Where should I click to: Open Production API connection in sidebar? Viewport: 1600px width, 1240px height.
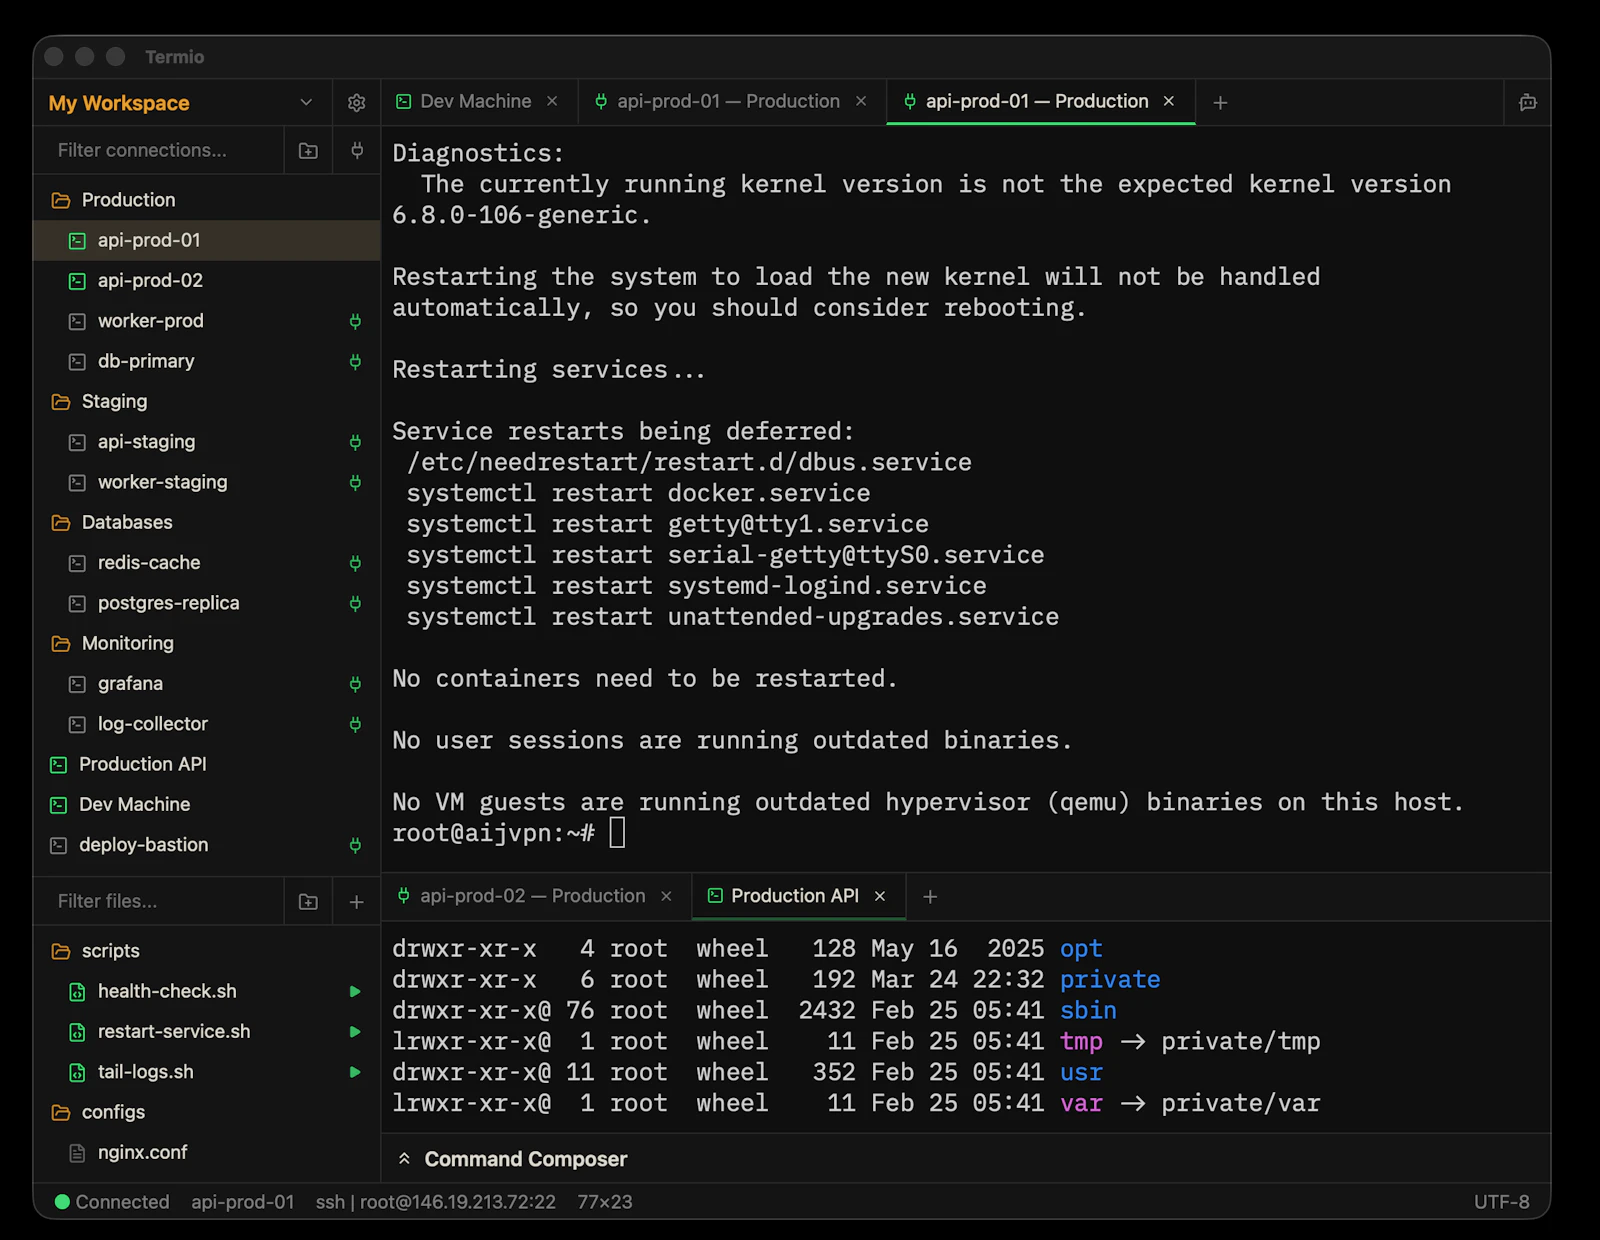(x=207, y=765)
